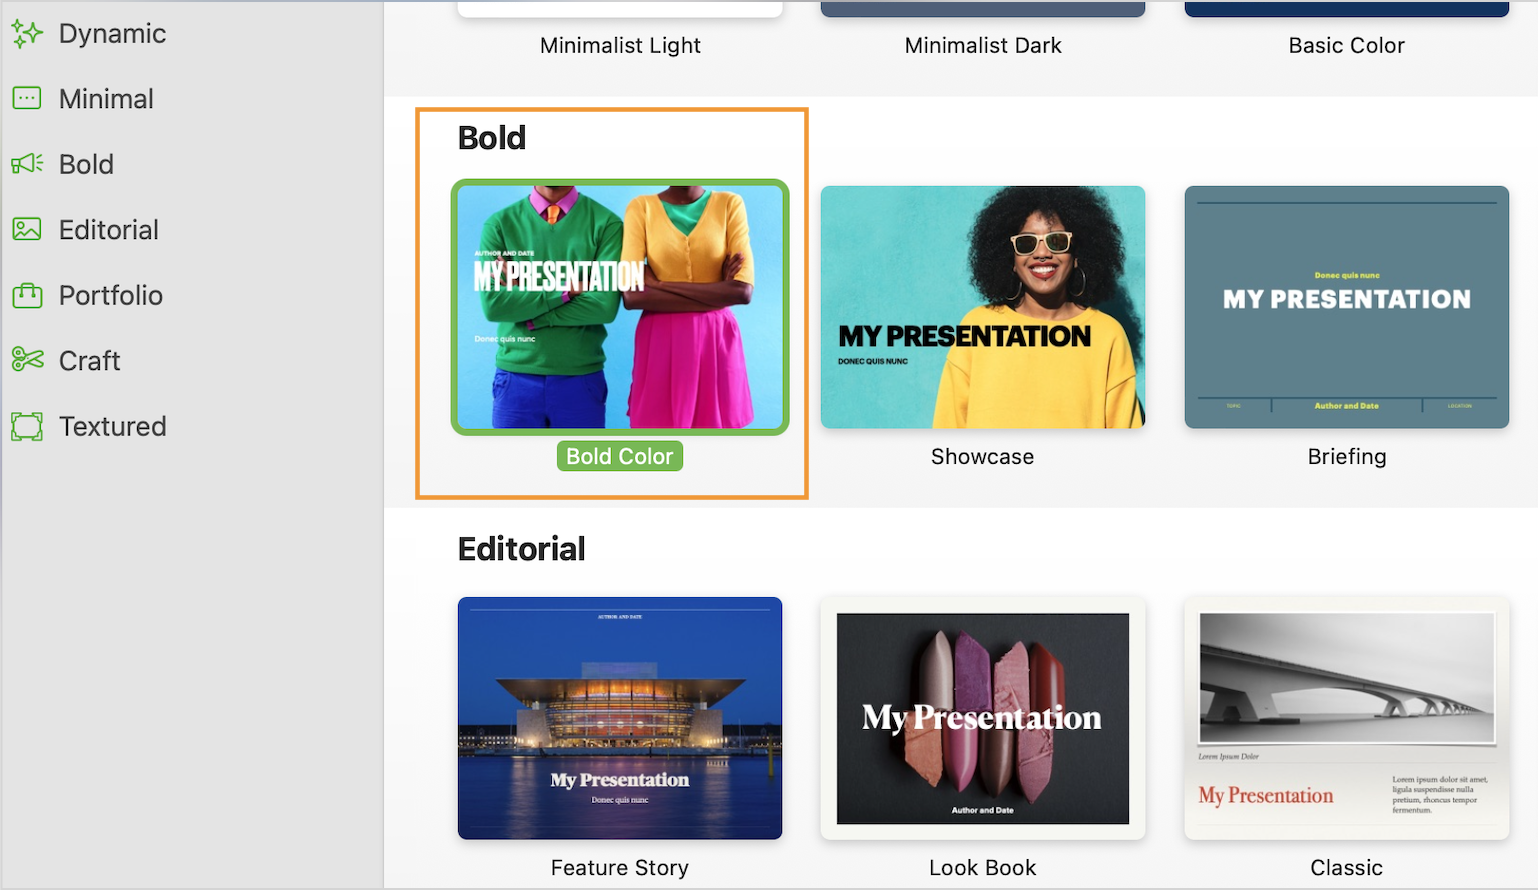The height and width of the screenshot is (890, 1538).
Task: Switch to the Editorial category label
Action: (108, 230)
